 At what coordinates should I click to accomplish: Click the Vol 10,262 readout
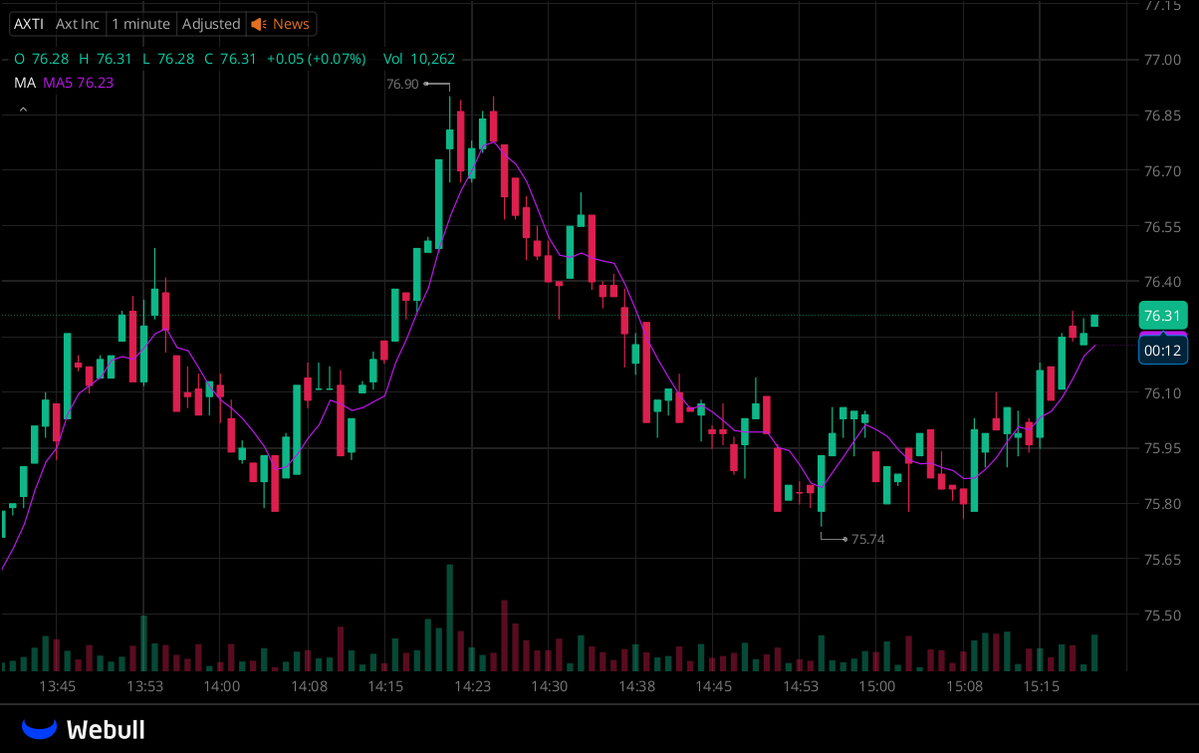click(x=419, y=59)
